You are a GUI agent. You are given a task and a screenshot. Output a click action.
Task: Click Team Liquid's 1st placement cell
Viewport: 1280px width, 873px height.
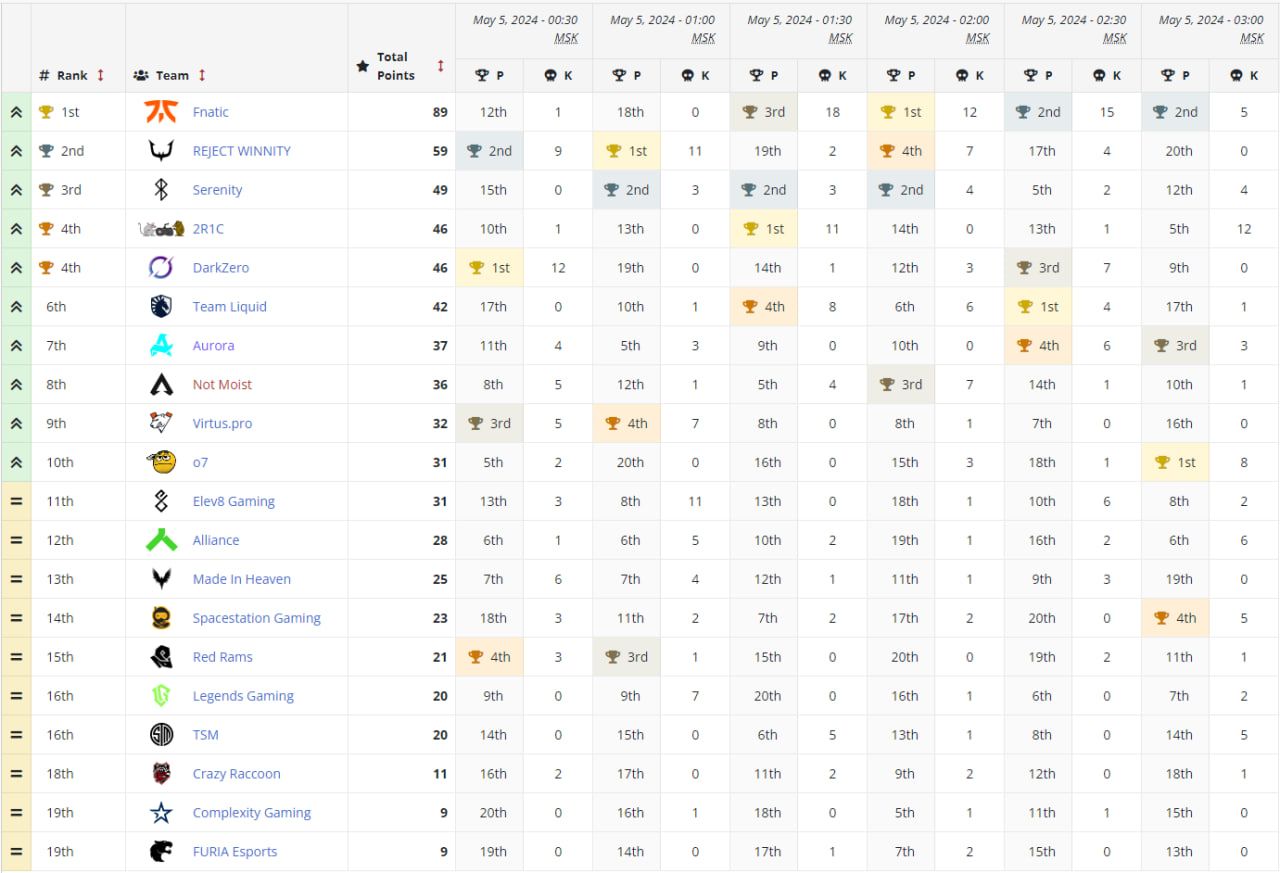[1039, 307]
